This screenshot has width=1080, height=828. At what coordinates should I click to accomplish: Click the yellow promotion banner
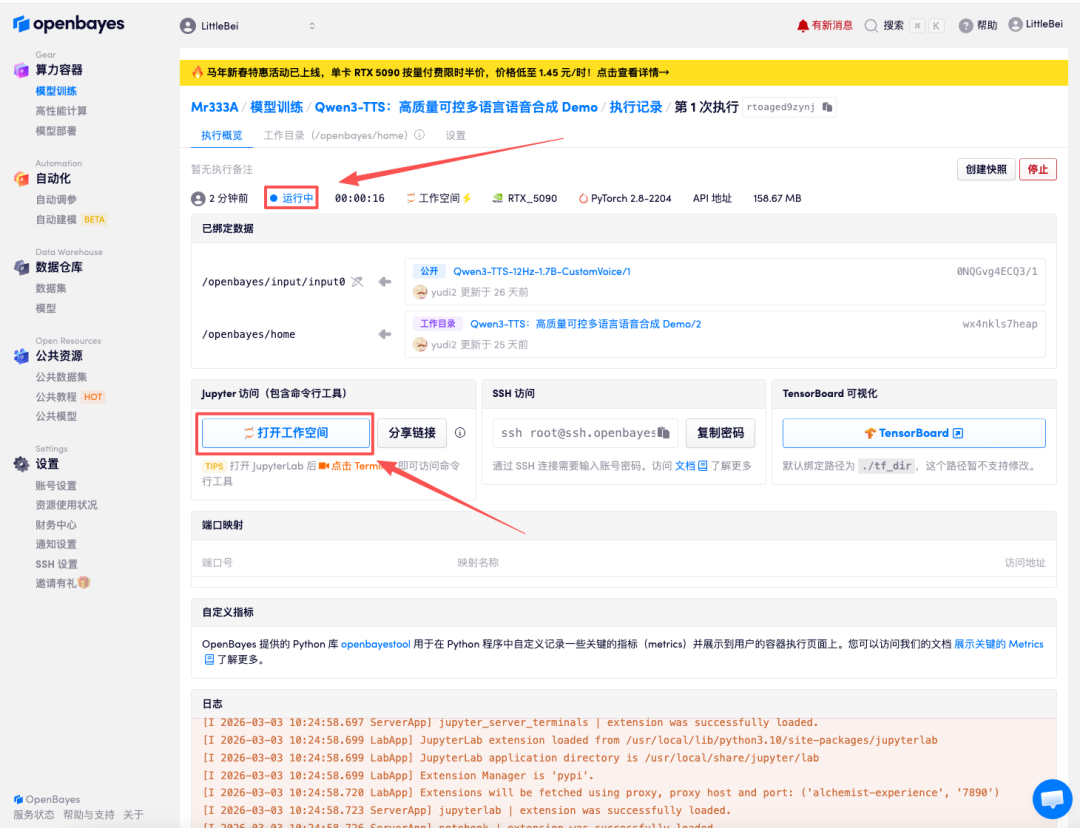pyautogui.click(x=624, y=72)
